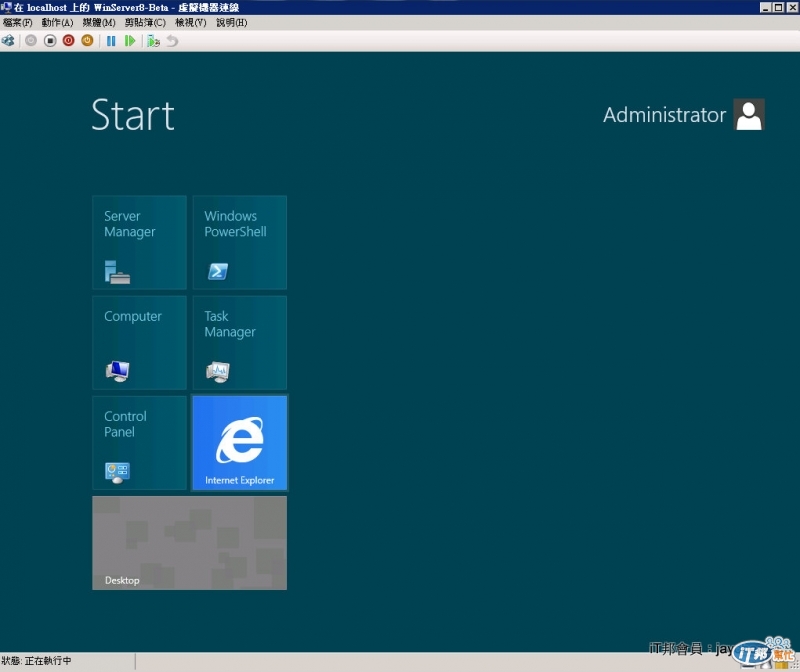
Task: Click the VM connection title bar icon
Action: tap(6, 7)
